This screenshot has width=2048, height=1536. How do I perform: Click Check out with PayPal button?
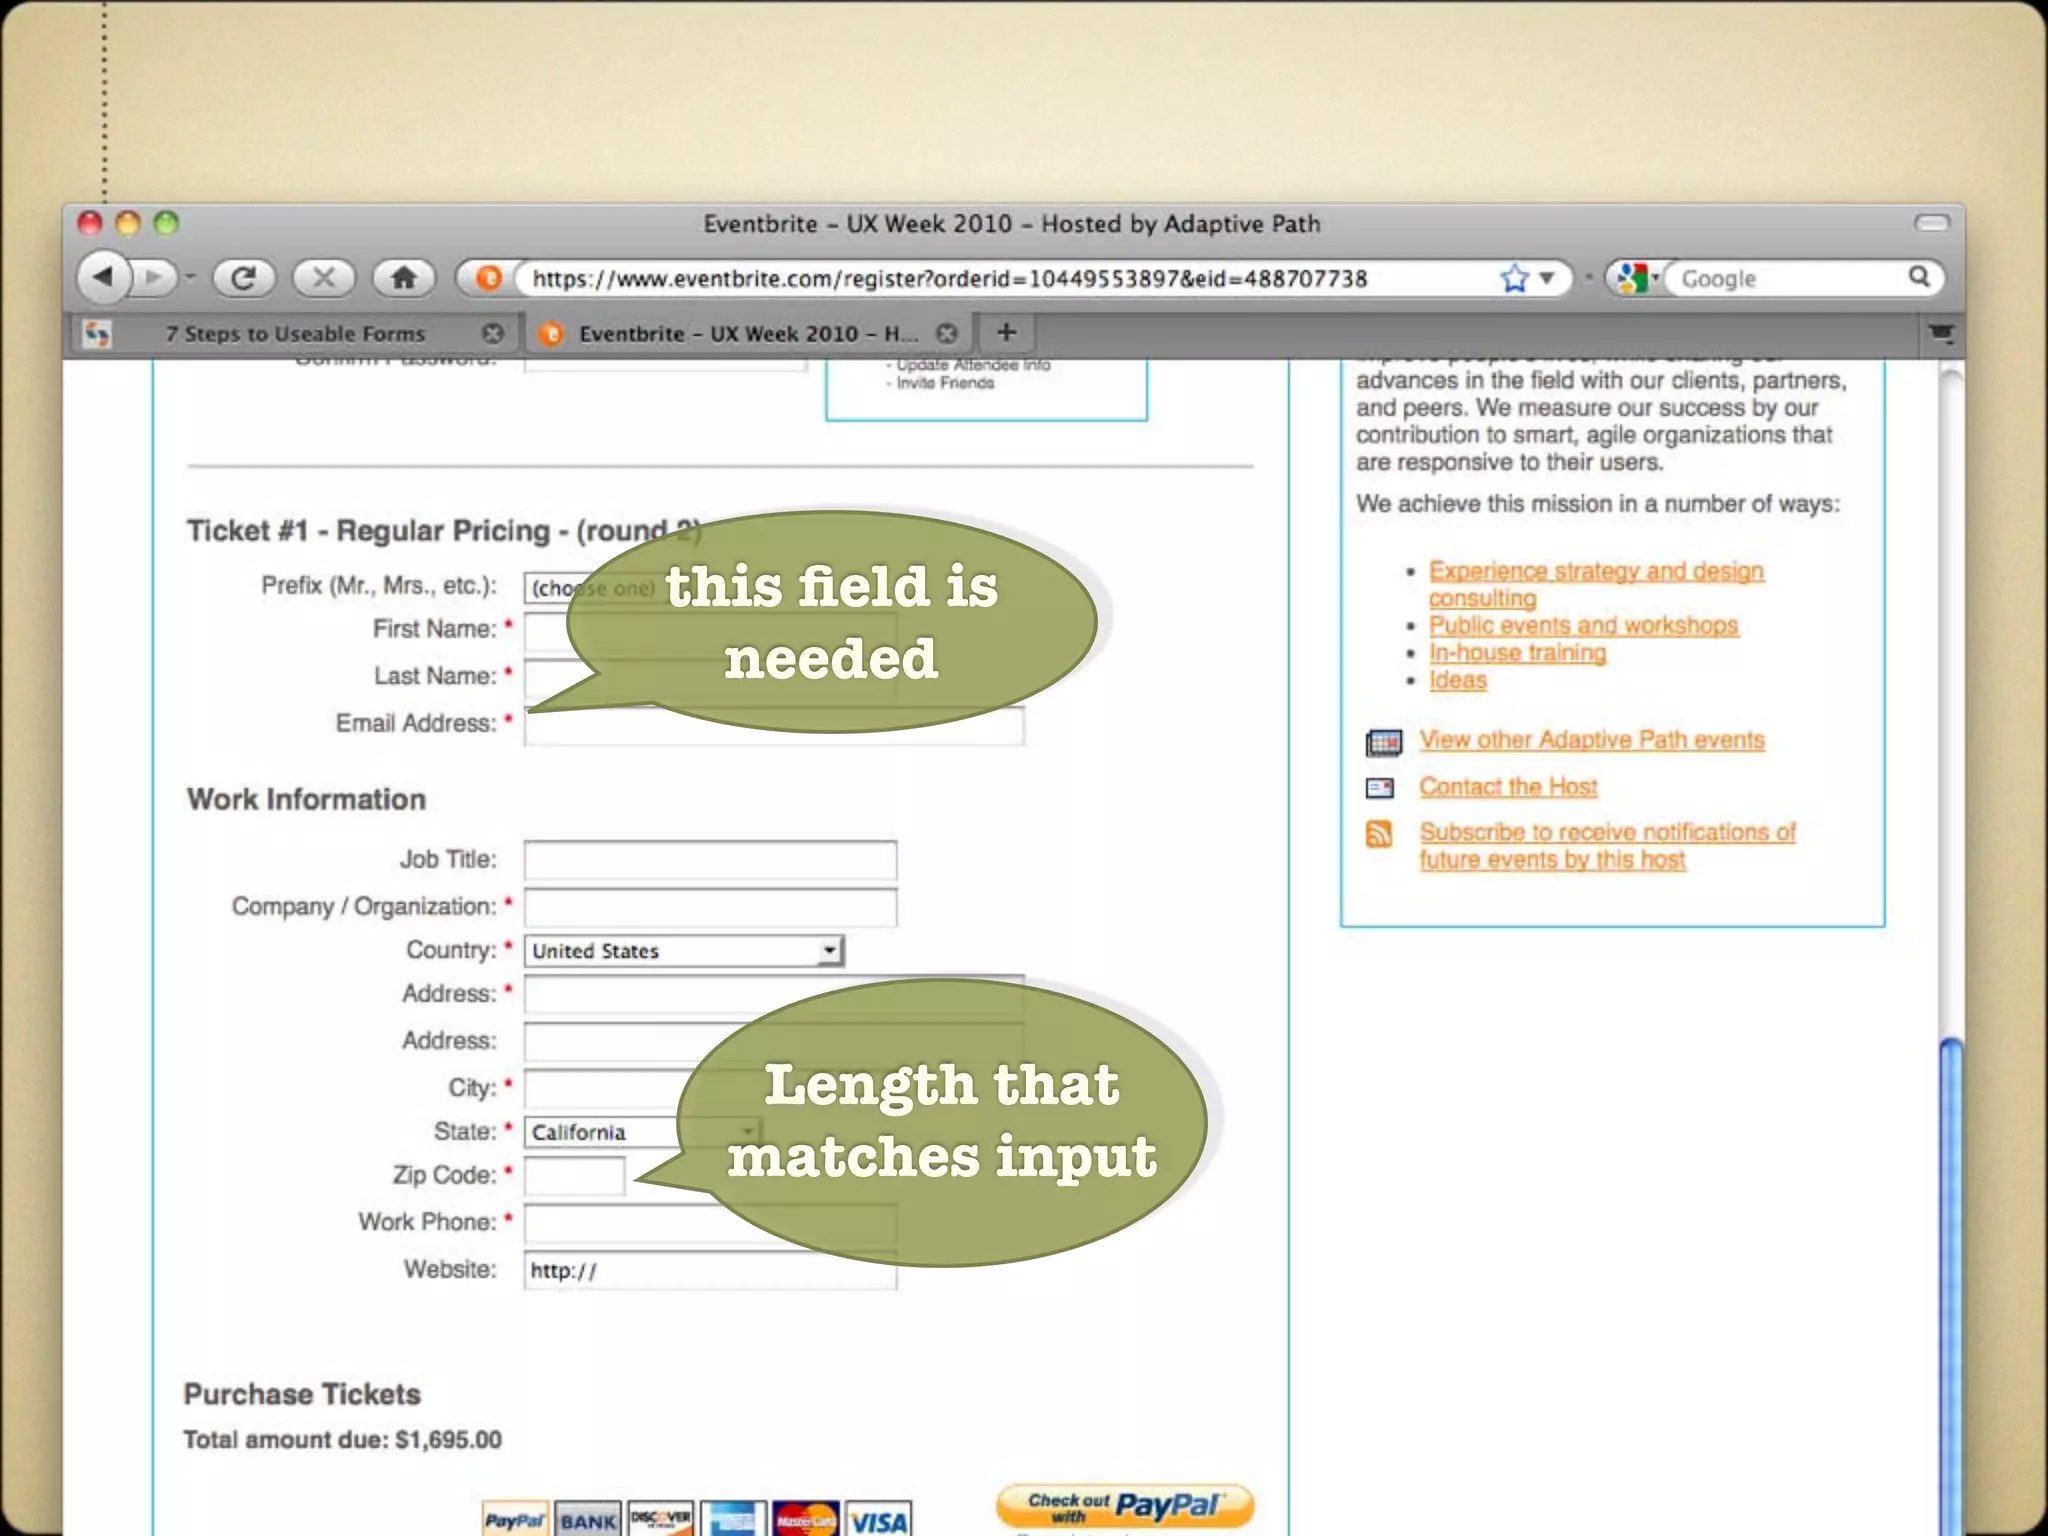[1125, 1507]
